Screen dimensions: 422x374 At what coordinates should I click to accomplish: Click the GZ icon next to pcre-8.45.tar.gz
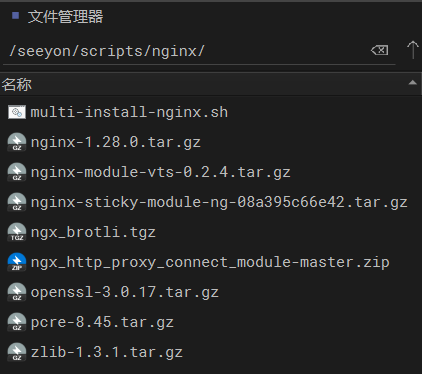[x=17, y=322]
